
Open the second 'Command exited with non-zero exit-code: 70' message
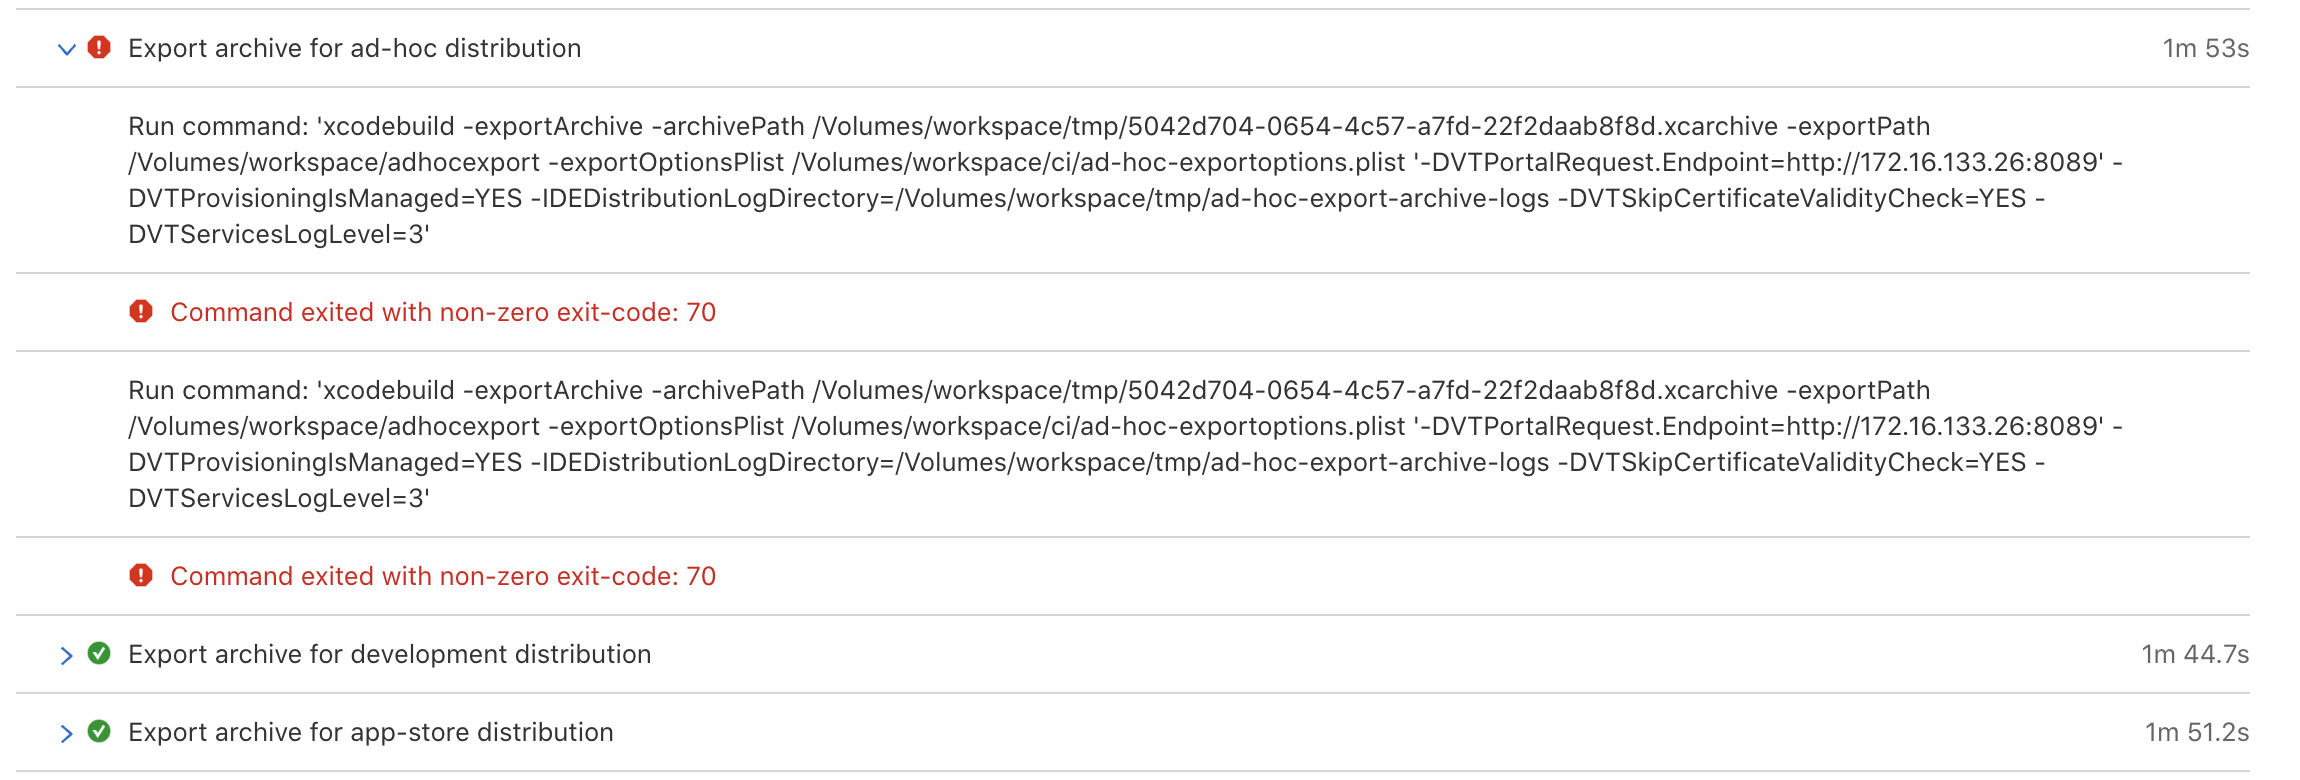tap(443, 576)
